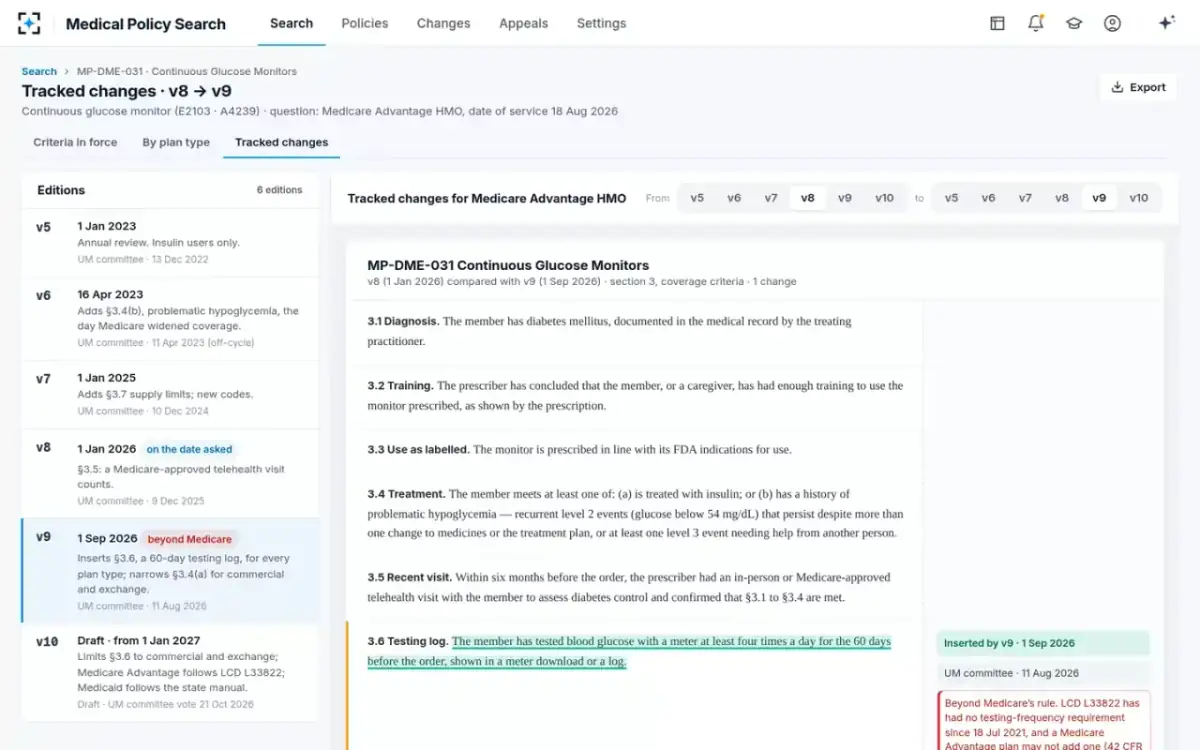Image resolution: width=1200 pixels, height=750 pixels.
Task: Click the 'MP-DME-031 · Continuous Glucose Monitors' breadcrumb
Action: [187, 71]
